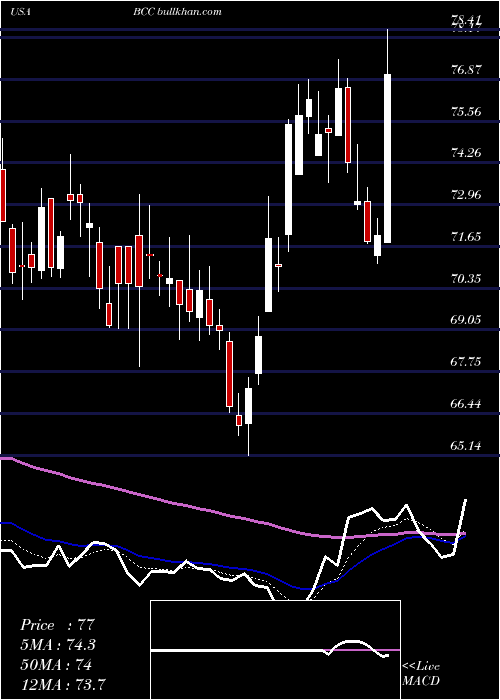Select the 71.65 price level label

[467, 237]
